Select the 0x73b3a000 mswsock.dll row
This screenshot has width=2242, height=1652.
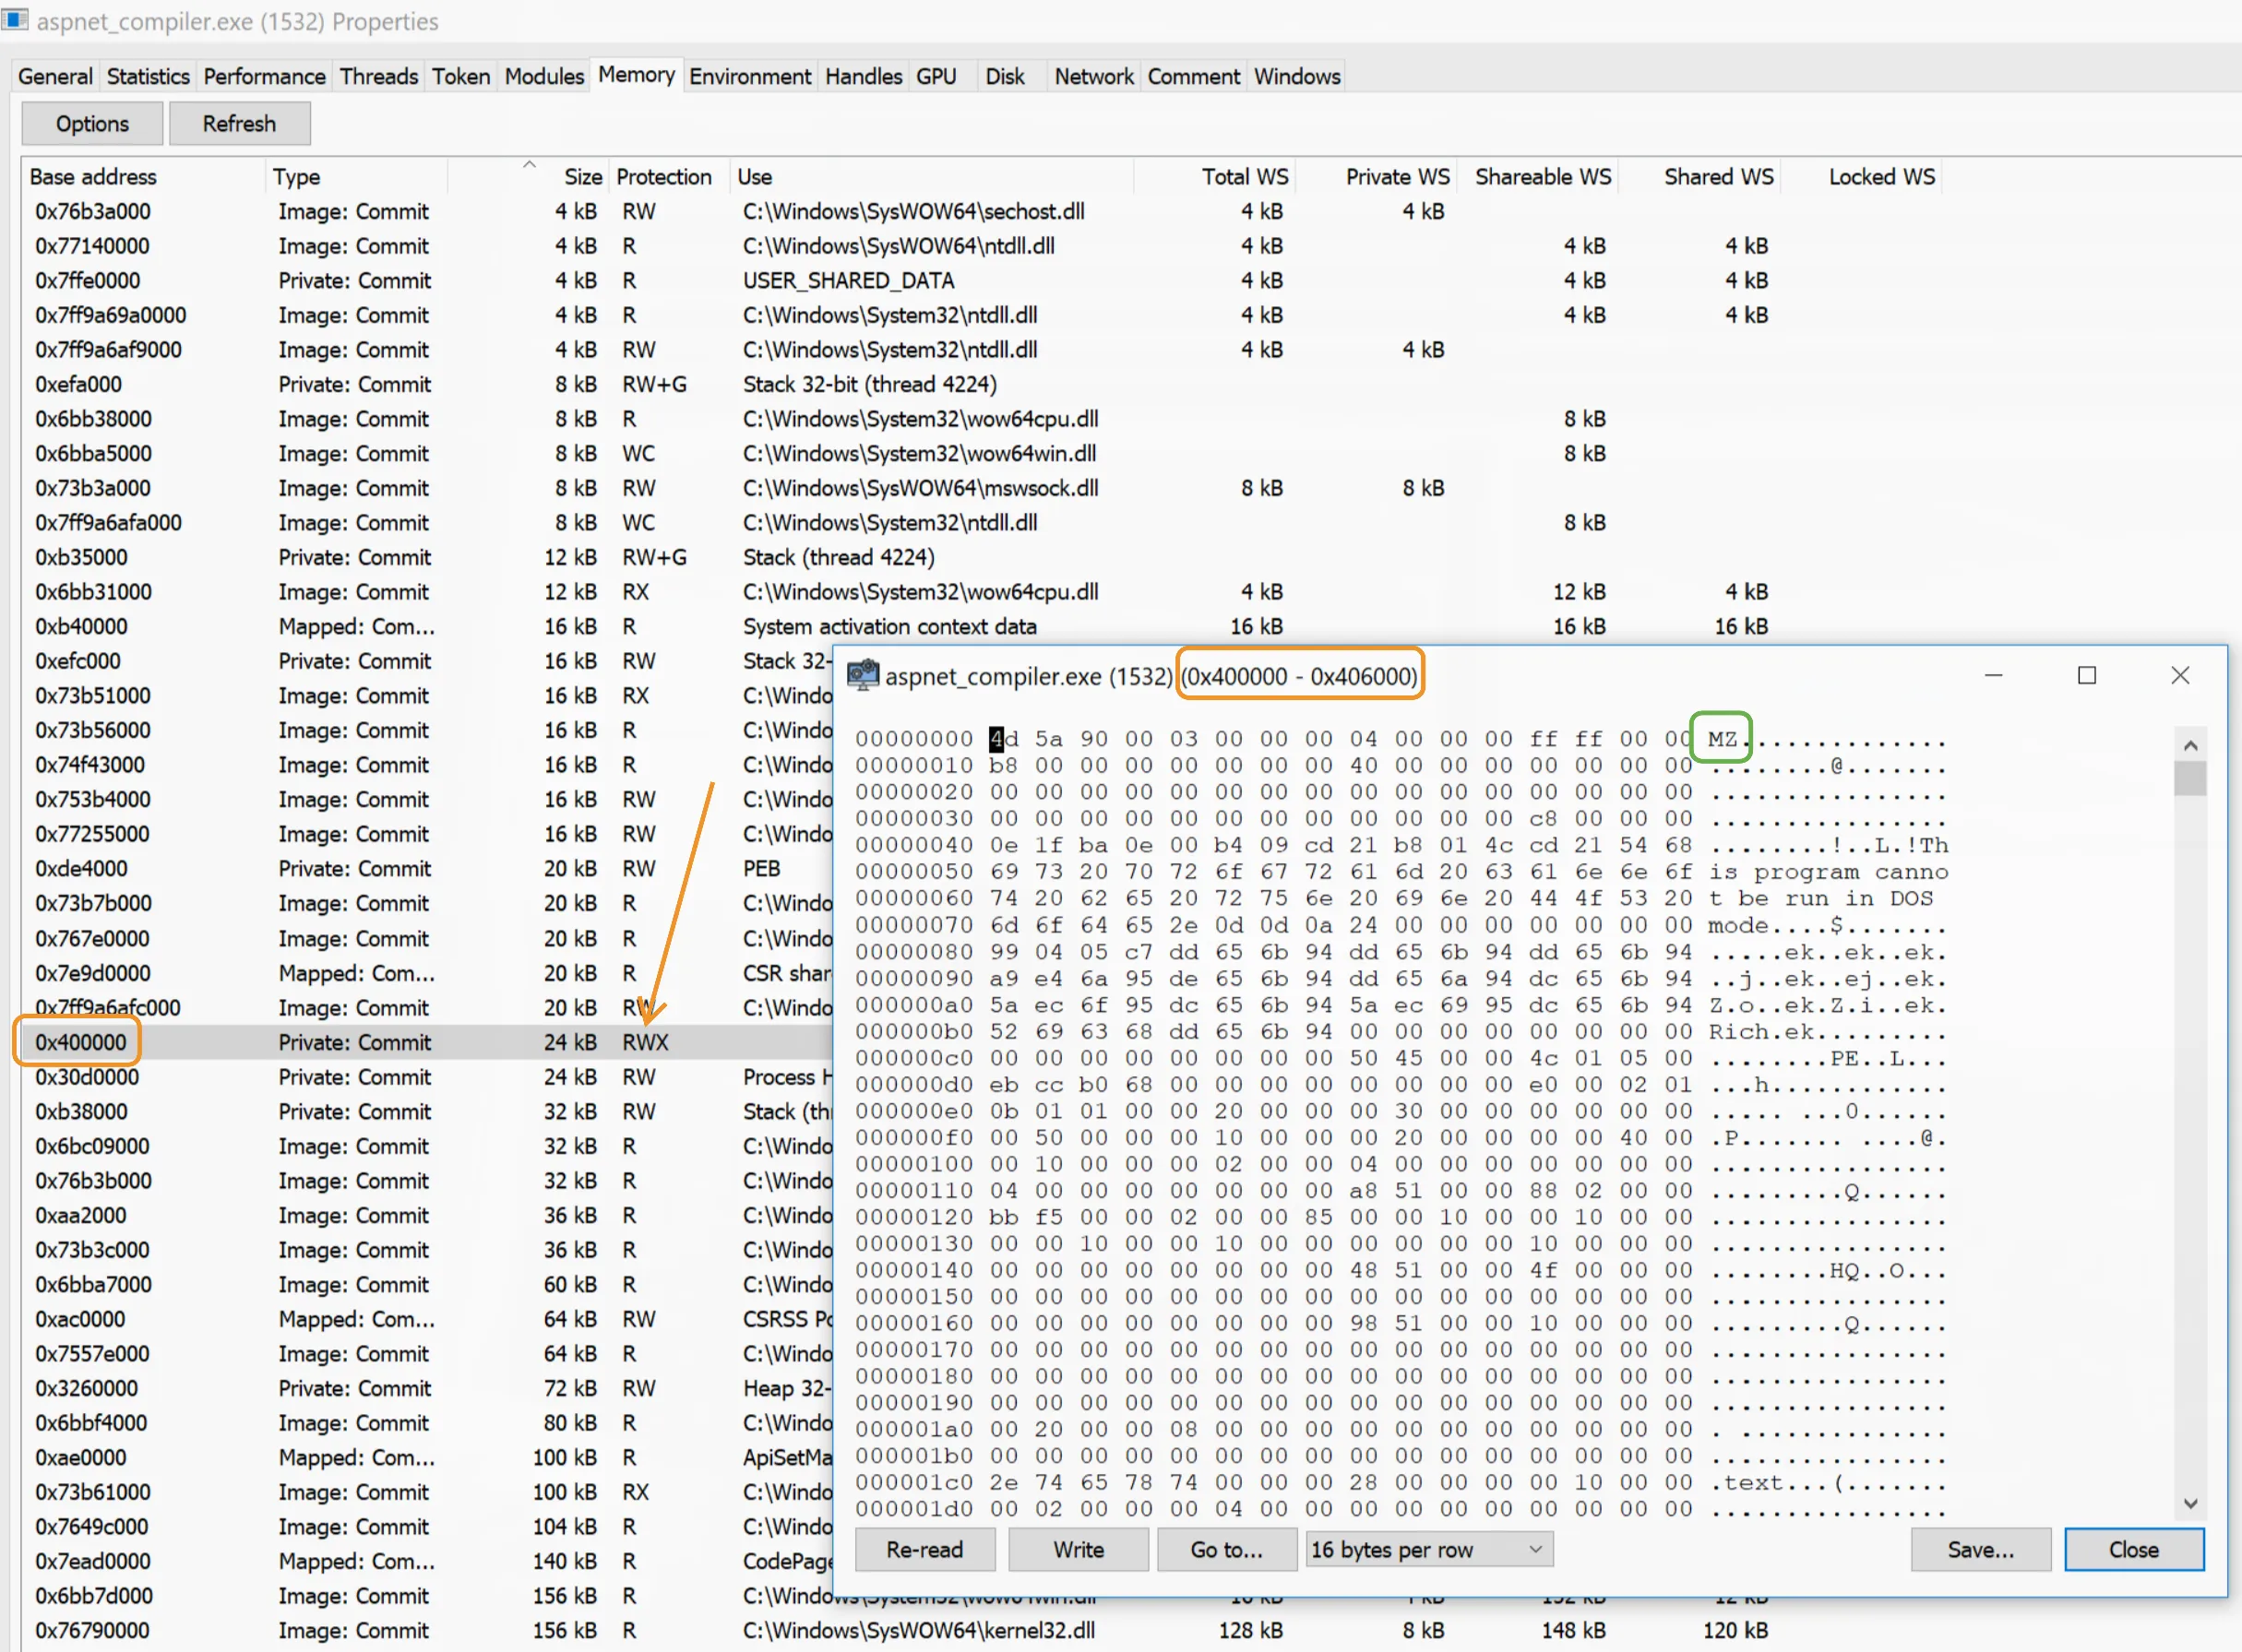(1130, 488)
